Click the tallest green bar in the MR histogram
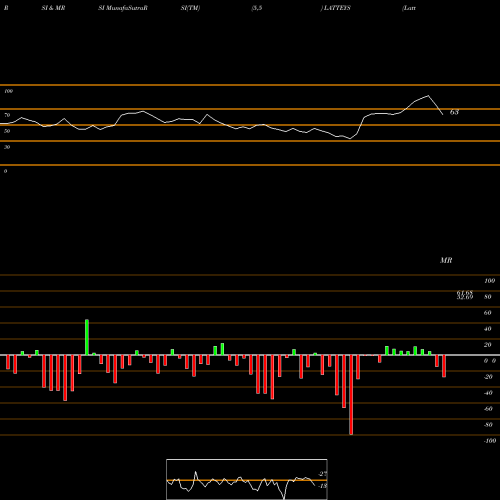 (87, 337)
